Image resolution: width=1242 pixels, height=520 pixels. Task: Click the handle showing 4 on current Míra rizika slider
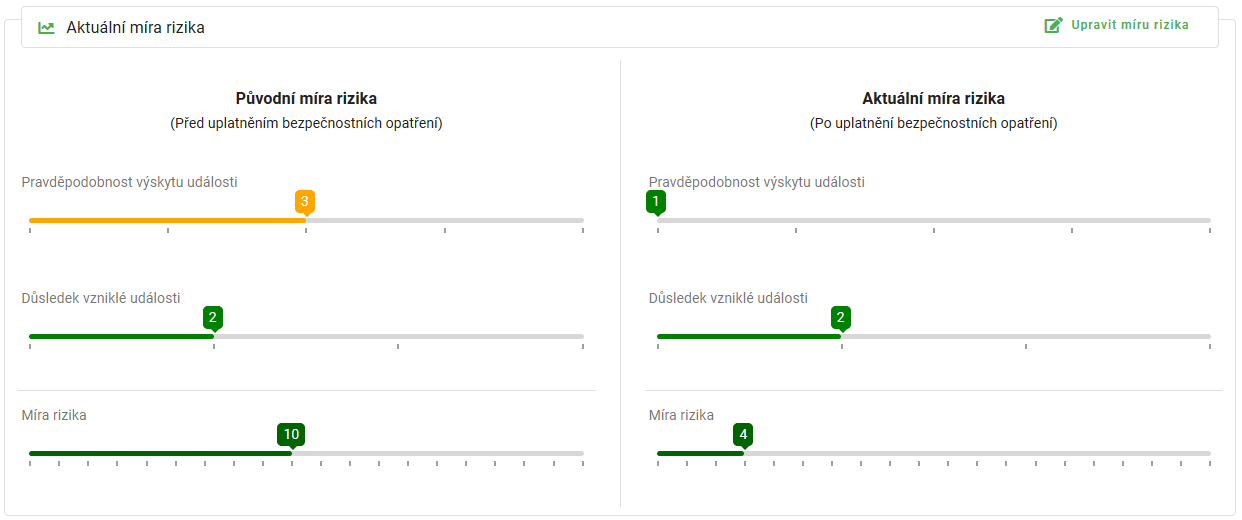click(742, 435)
